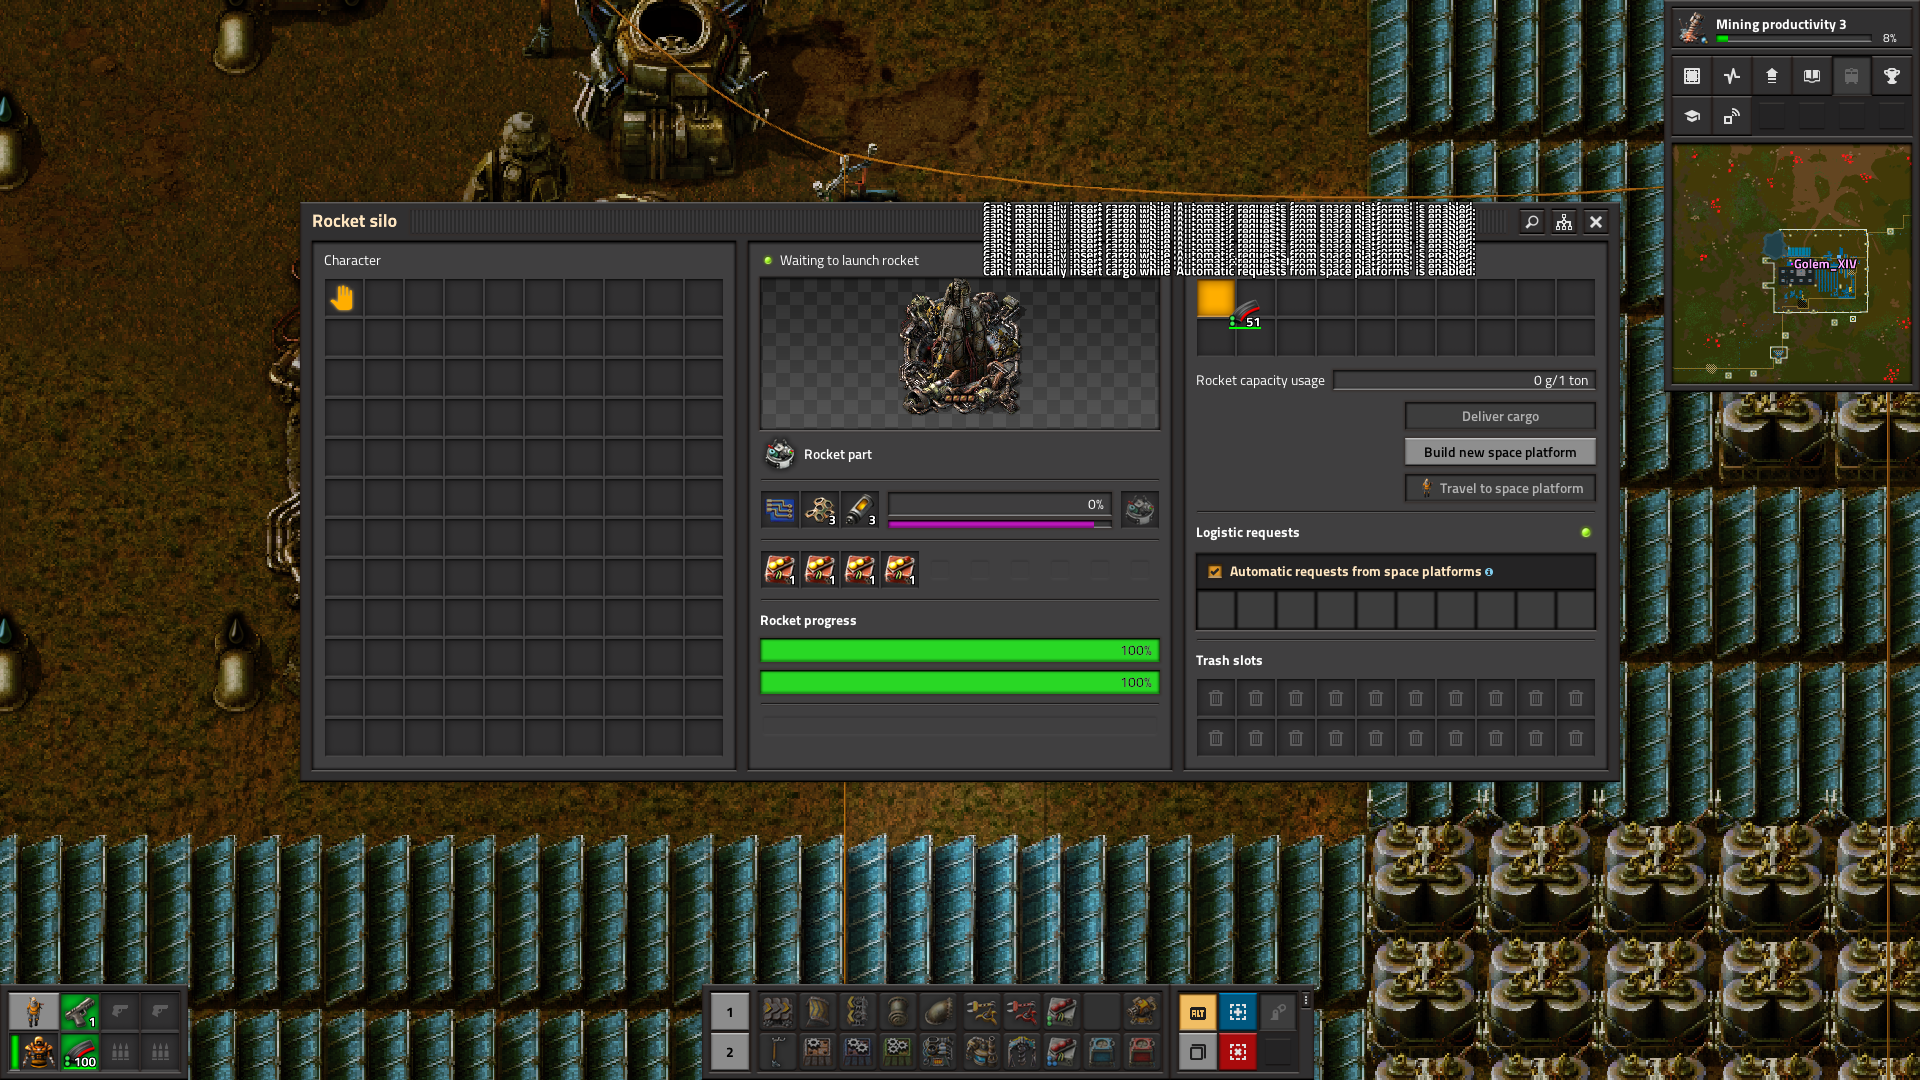
Task: Click the low density structure ingredient slot
Action: point(820,510)
